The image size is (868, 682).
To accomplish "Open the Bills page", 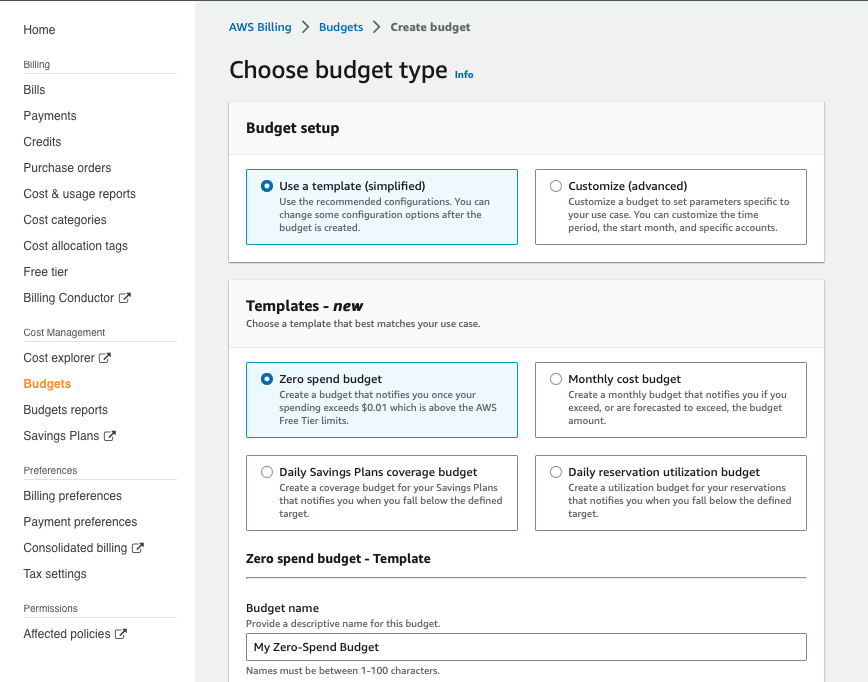I will click(33, 89).
